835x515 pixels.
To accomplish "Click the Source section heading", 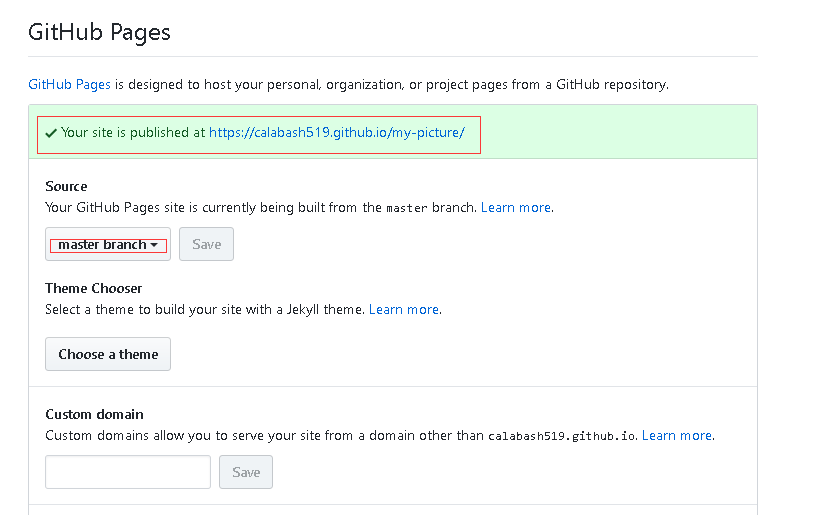I will click(x=66, y=186).
